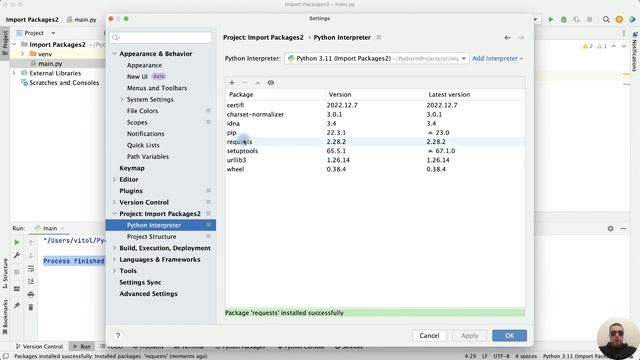Click the Package column header
This screenshot has width=640, height=360.
[x=275, y=94]
